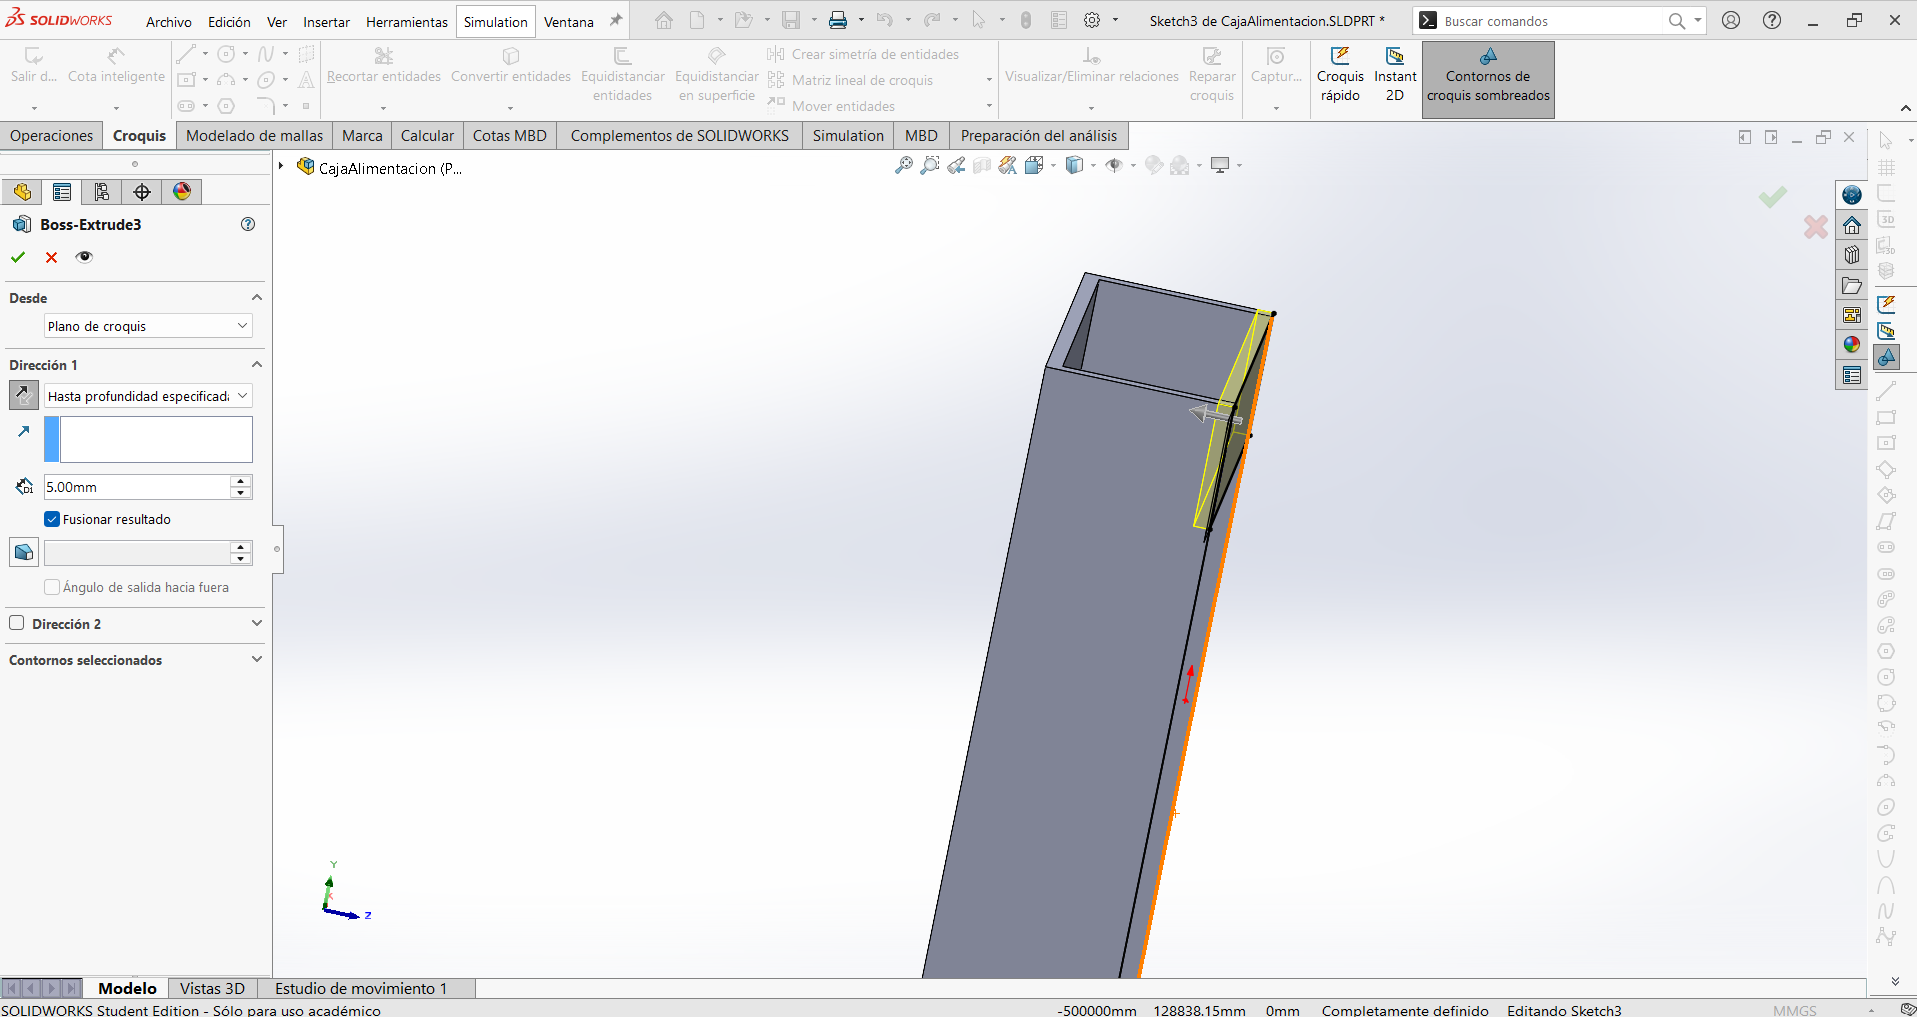The width and height of the screenshot is (1917, 1017).
Task: Open Plano de croquis dropdown
Action: point(148,326)
